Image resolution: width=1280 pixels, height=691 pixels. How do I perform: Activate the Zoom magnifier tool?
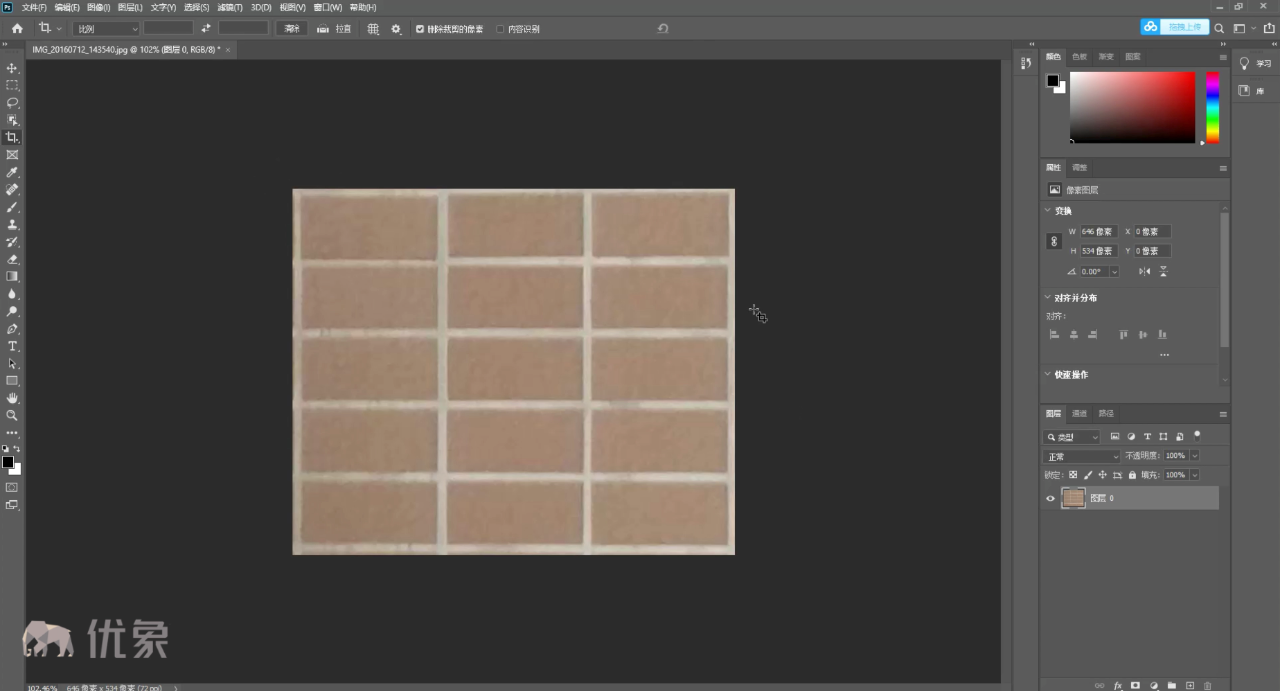pos(12,414)
